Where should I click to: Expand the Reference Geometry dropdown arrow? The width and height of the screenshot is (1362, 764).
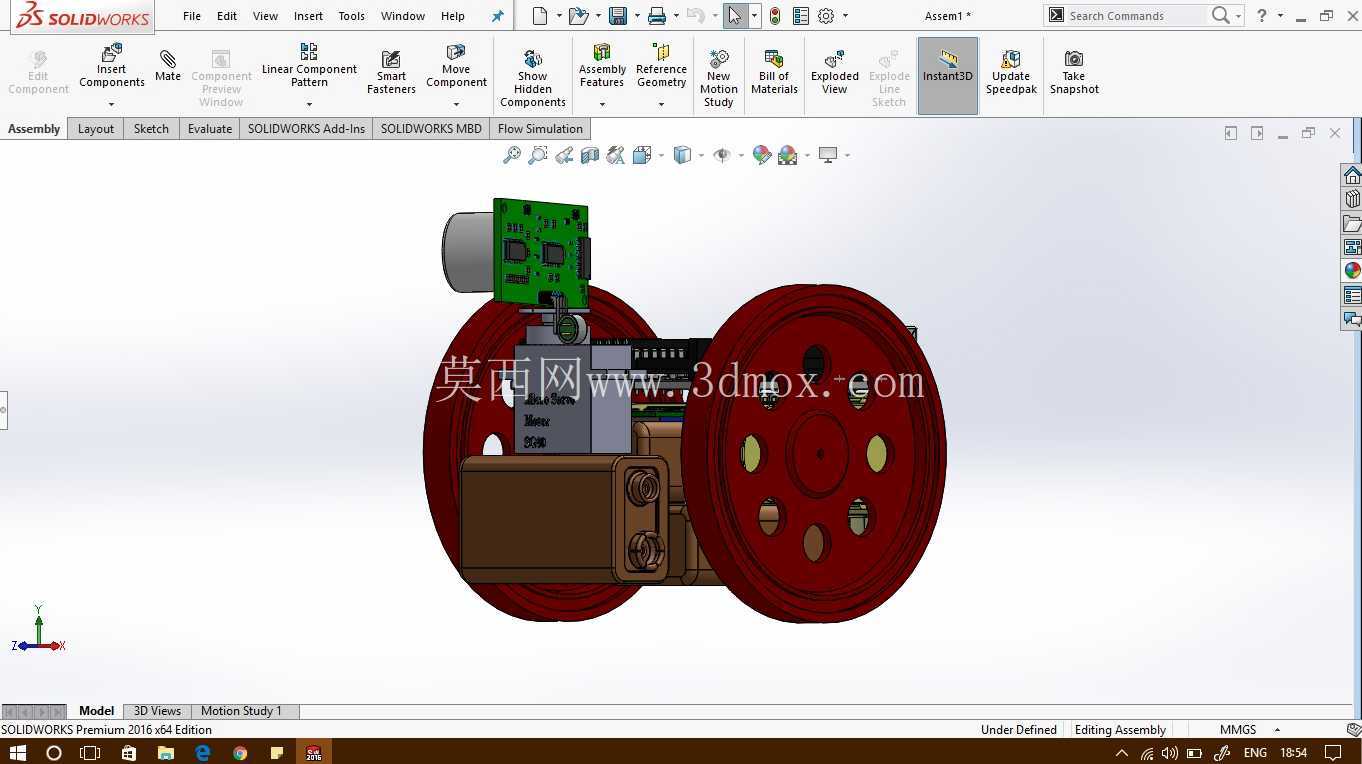click(x=661, y=104)
